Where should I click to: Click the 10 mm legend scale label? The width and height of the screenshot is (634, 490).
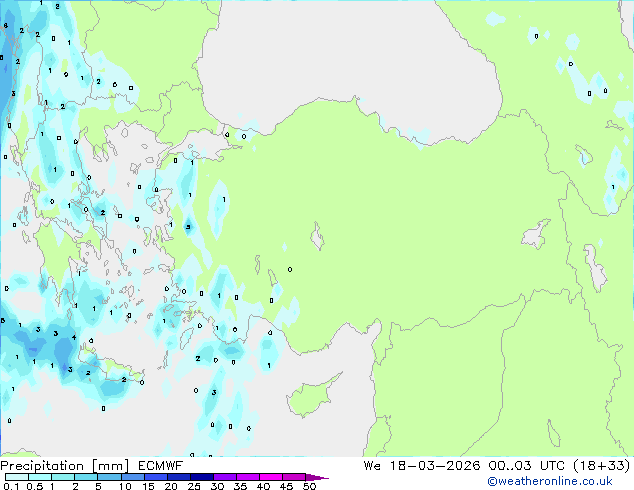(125, 487)
